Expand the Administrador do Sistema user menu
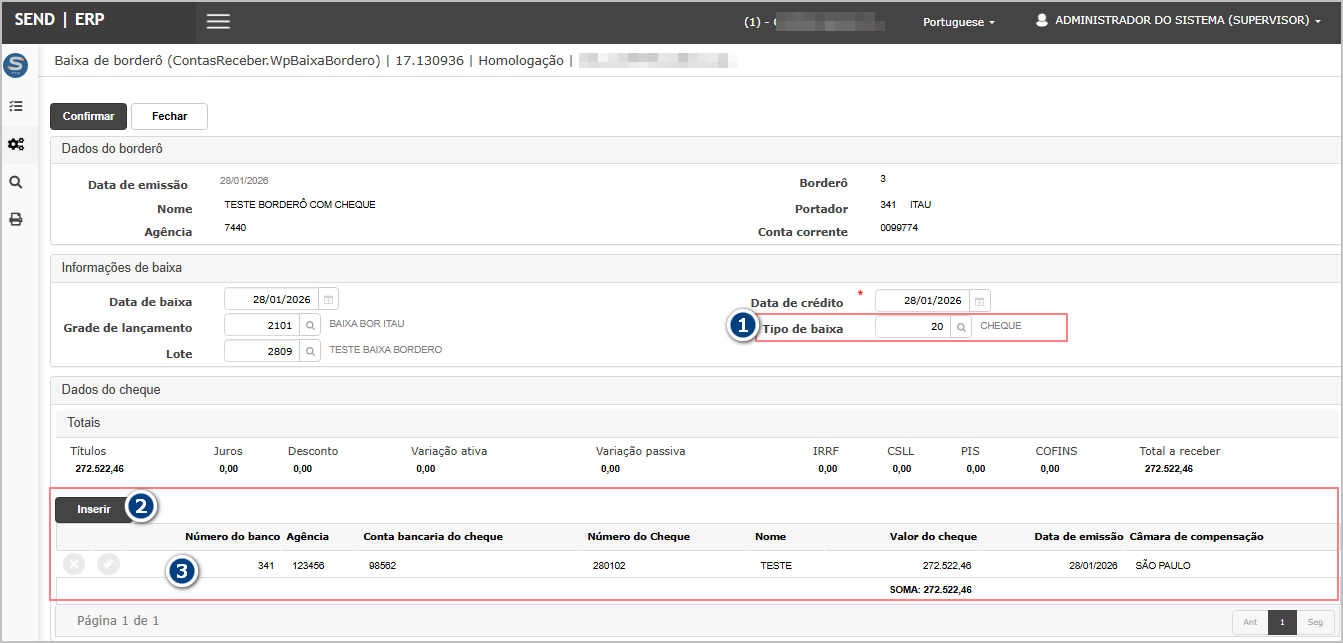 tap(1178, 21)
